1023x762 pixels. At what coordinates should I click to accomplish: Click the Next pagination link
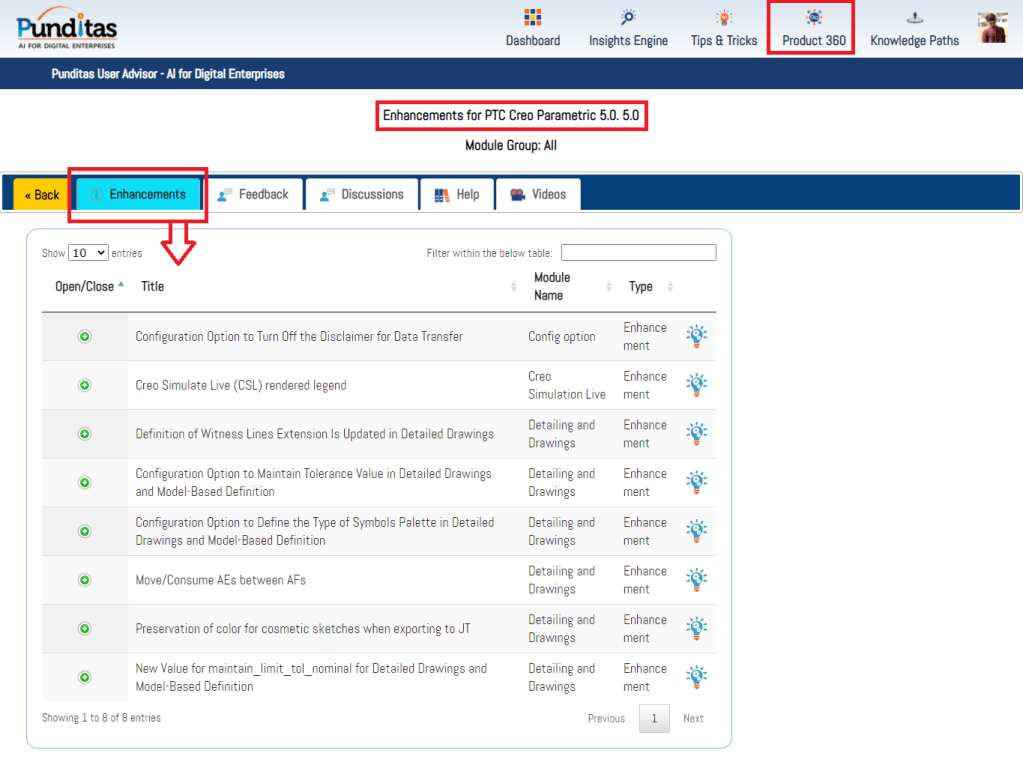pyautogui.click(x=693, y=718)
